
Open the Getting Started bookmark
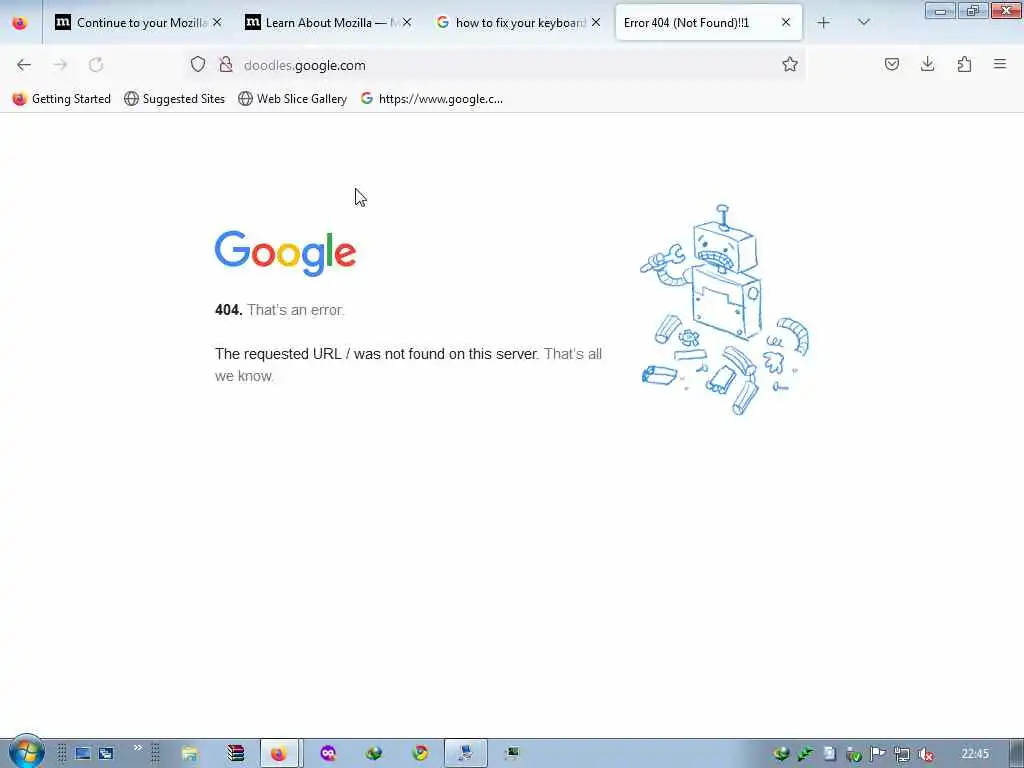[x=61, y=99]
